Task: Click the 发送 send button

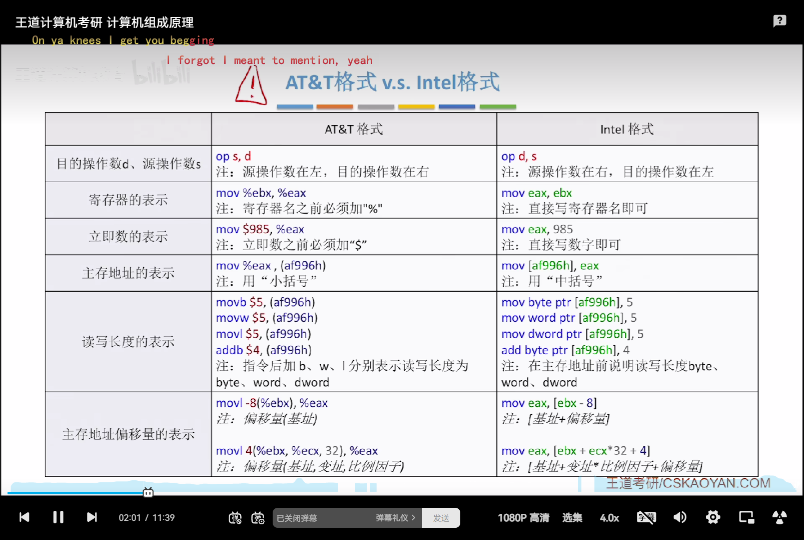Action: (441, 518)
